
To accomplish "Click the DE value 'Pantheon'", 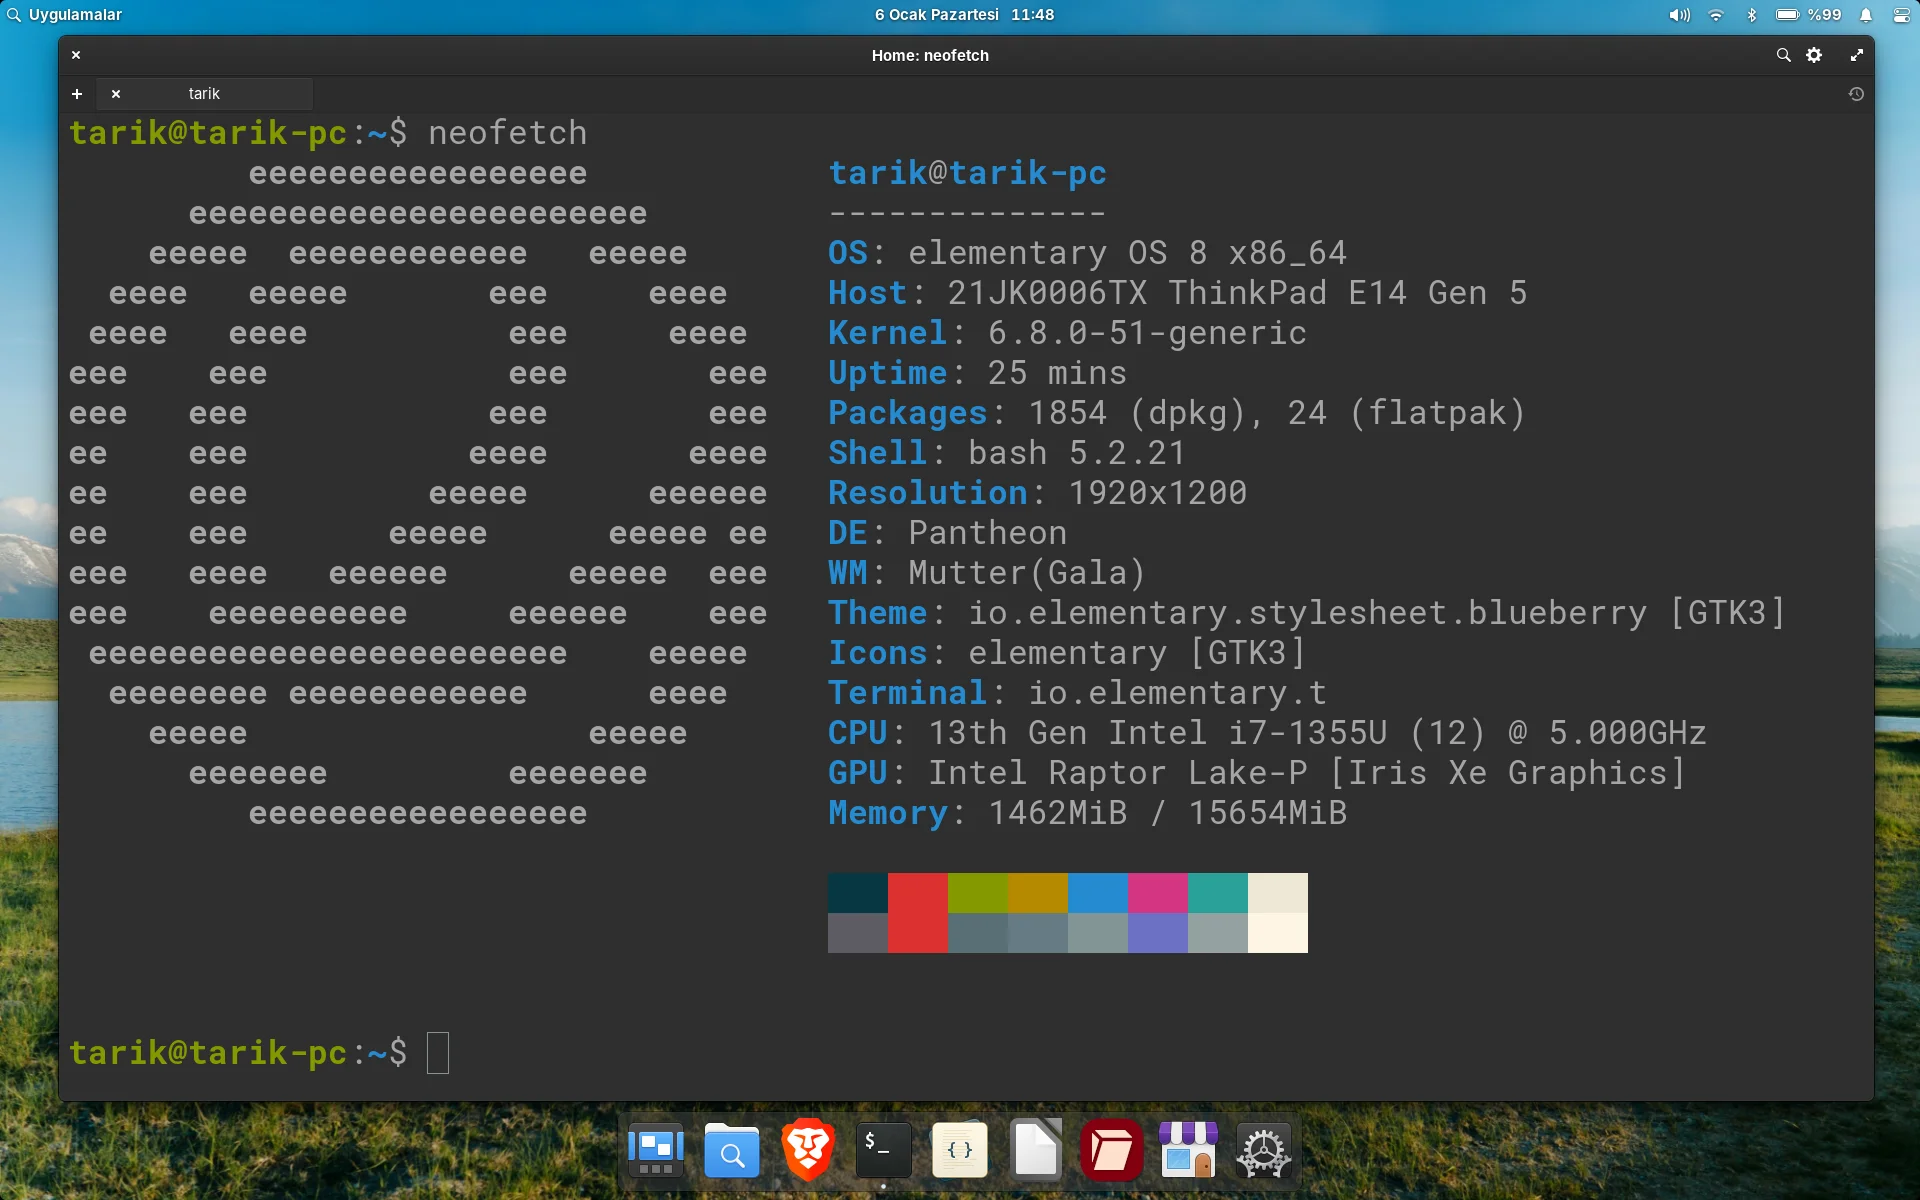I will tap(988, 533).
